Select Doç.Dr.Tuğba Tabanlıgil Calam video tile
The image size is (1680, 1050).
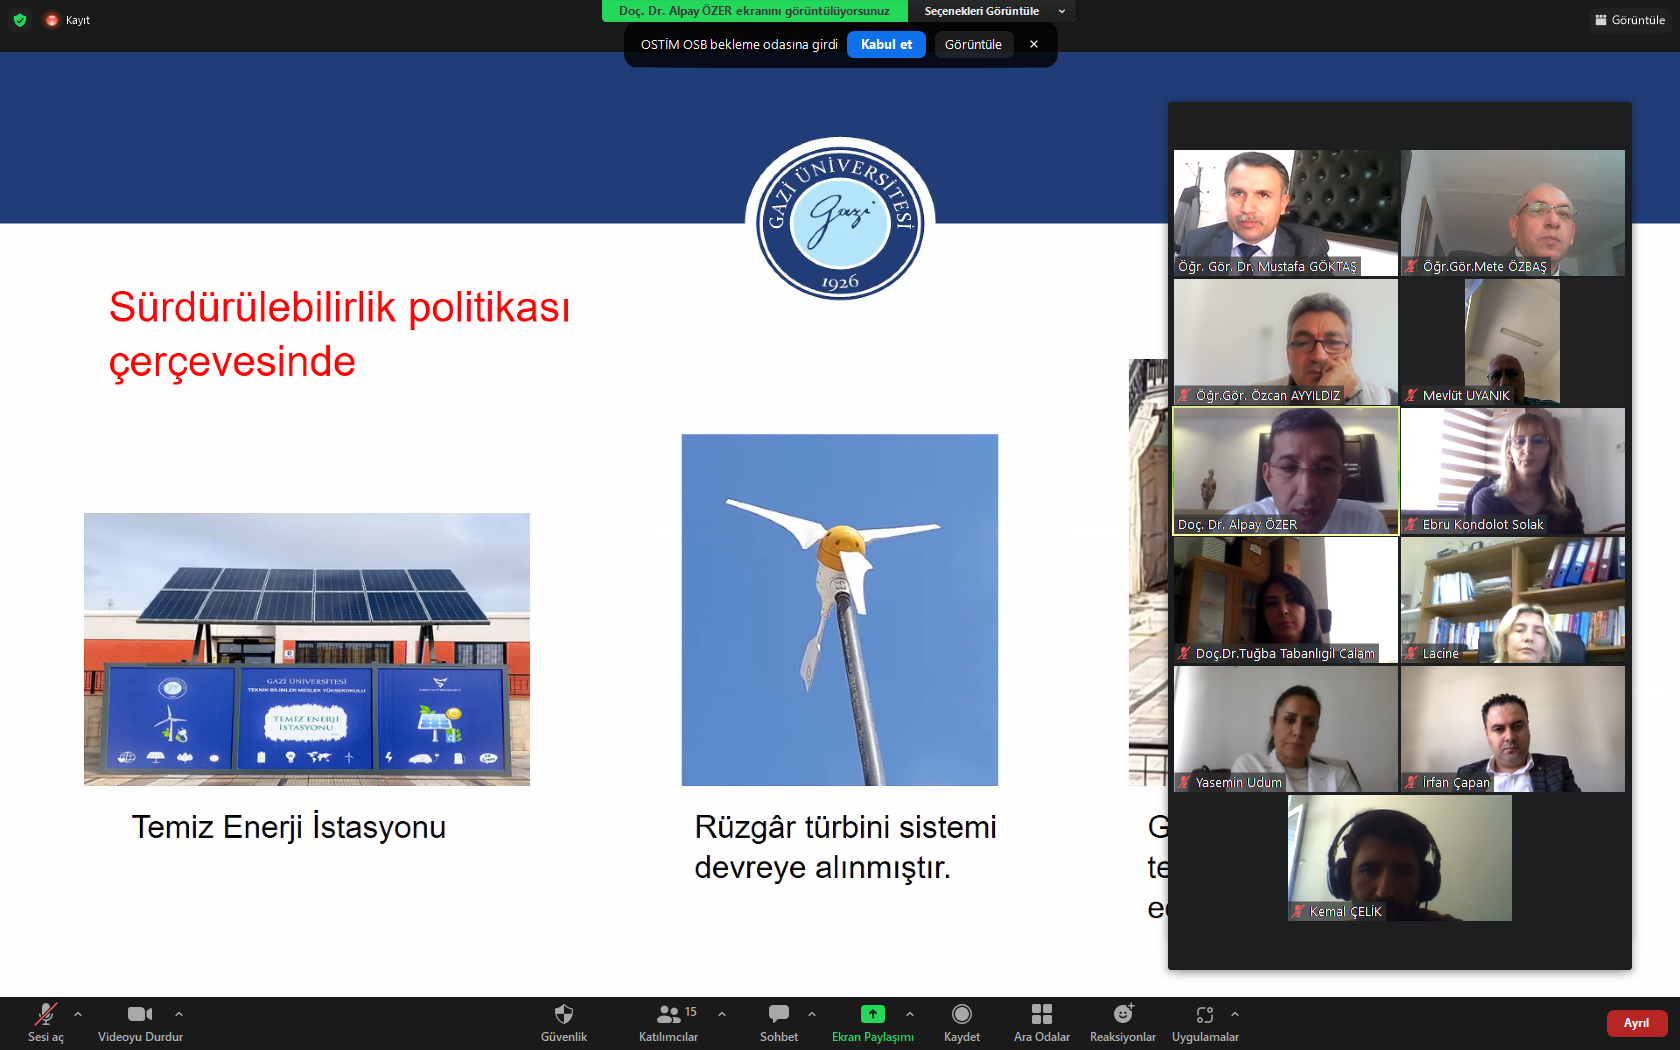pos(1286,600)
